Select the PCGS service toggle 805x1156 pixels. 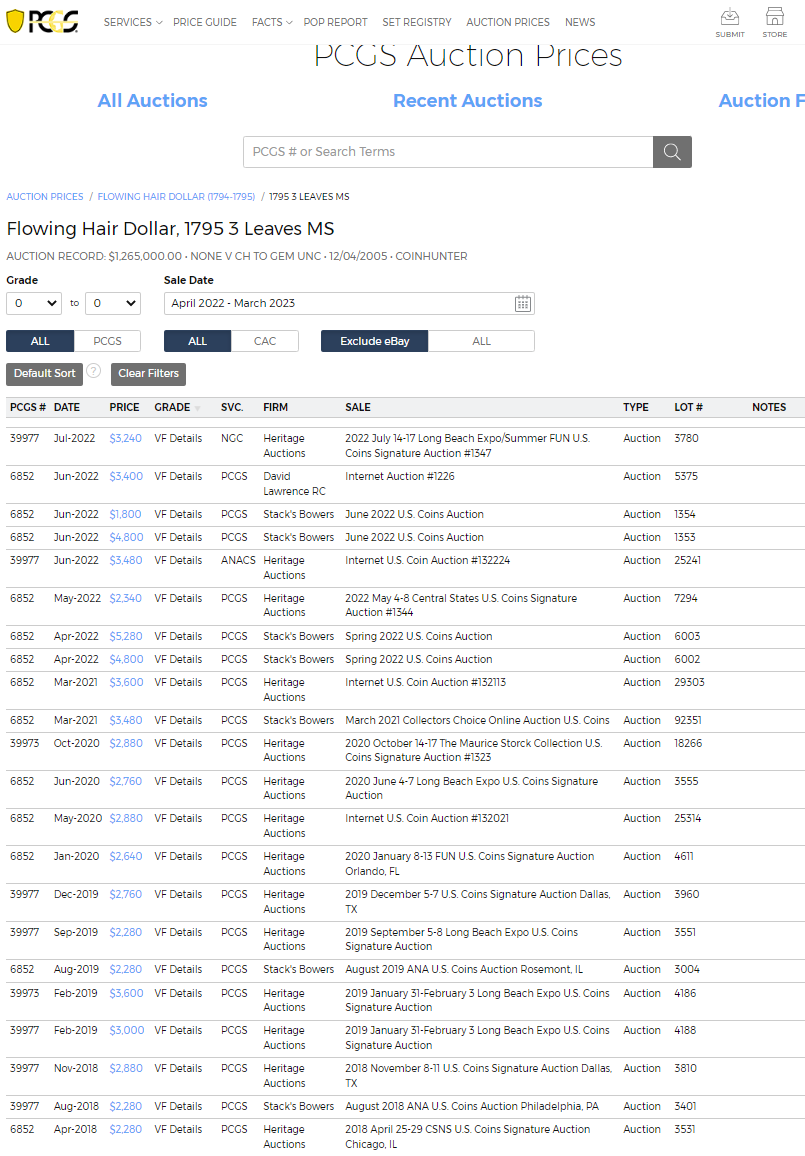[107, 341]
